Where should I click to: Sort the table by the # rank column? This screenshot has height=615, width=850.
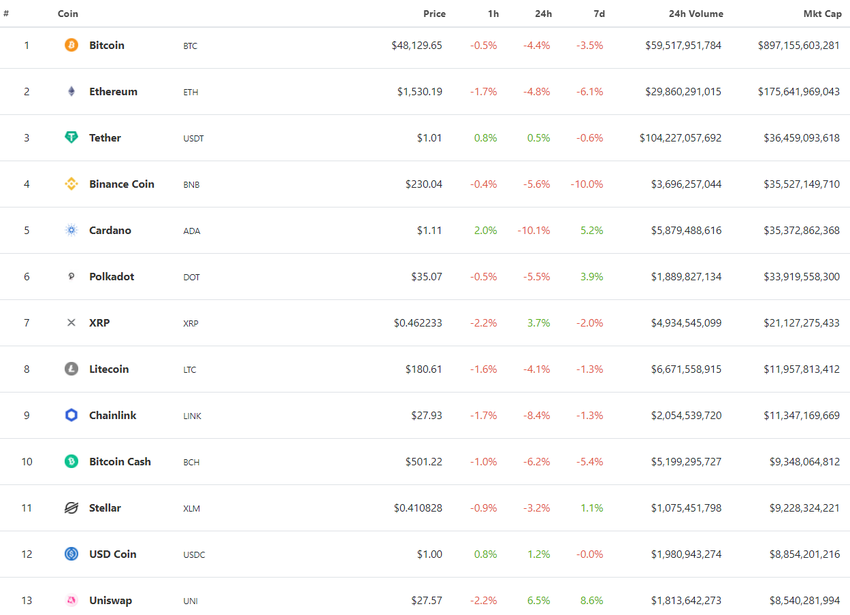6,14
